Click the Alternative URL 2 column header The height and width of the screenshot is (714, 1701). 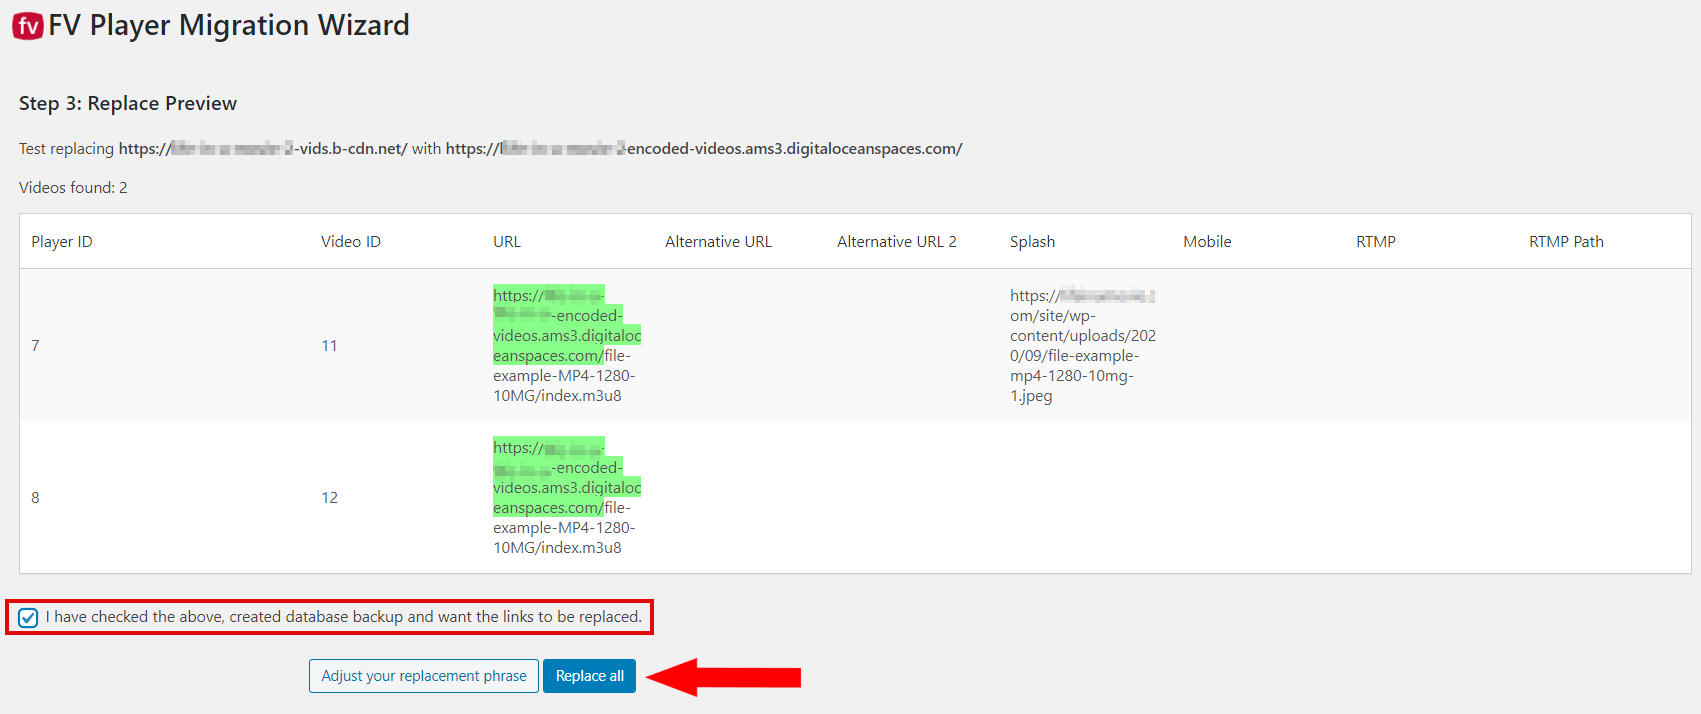[x=897, y=242]
